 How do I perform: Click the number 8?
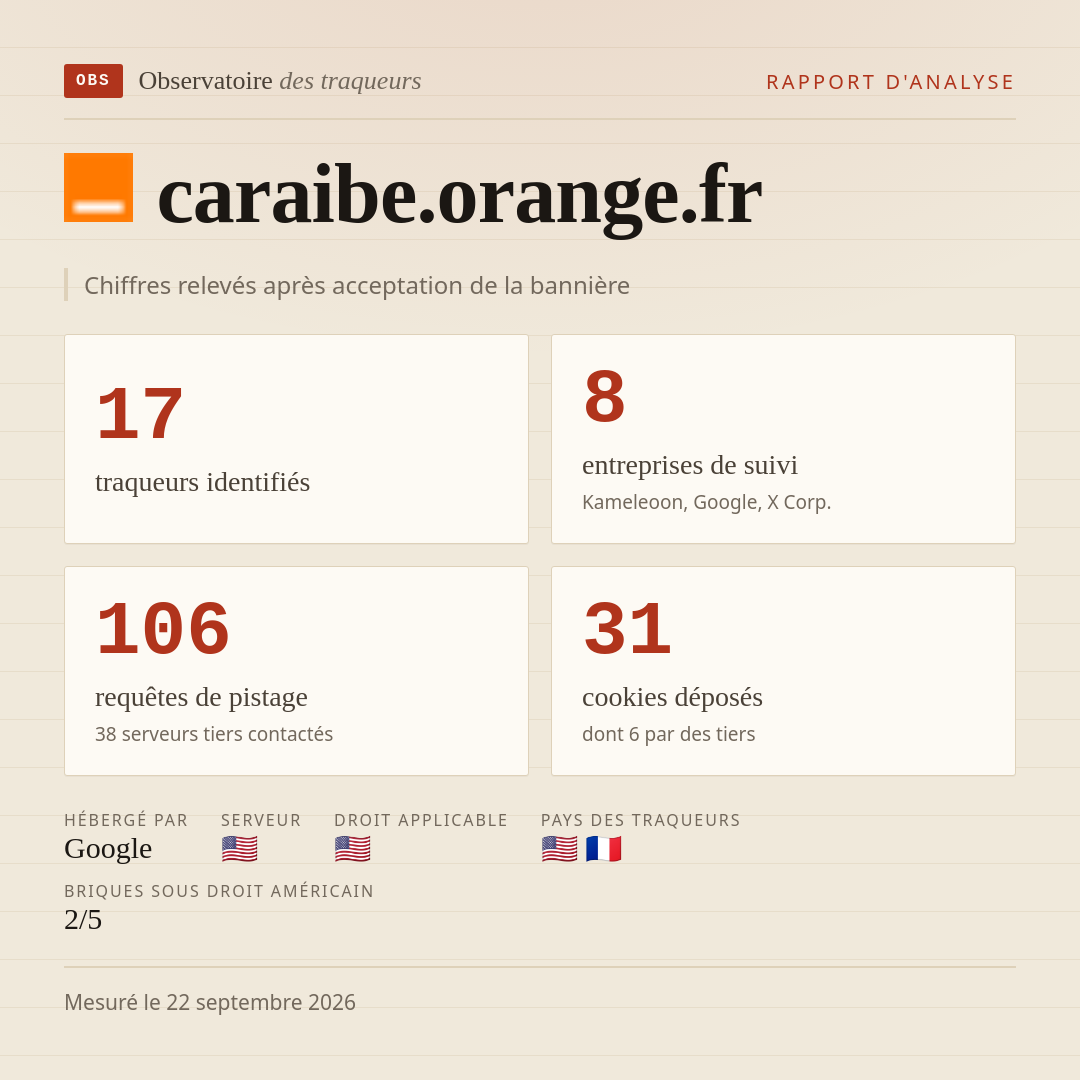[x=604, y=397]
